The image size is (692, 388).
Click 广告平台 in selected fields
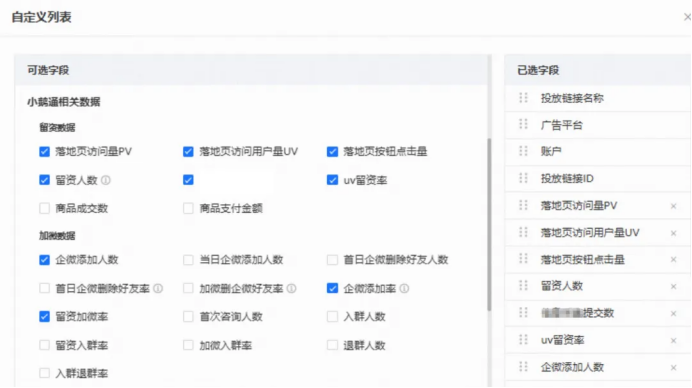562,125
